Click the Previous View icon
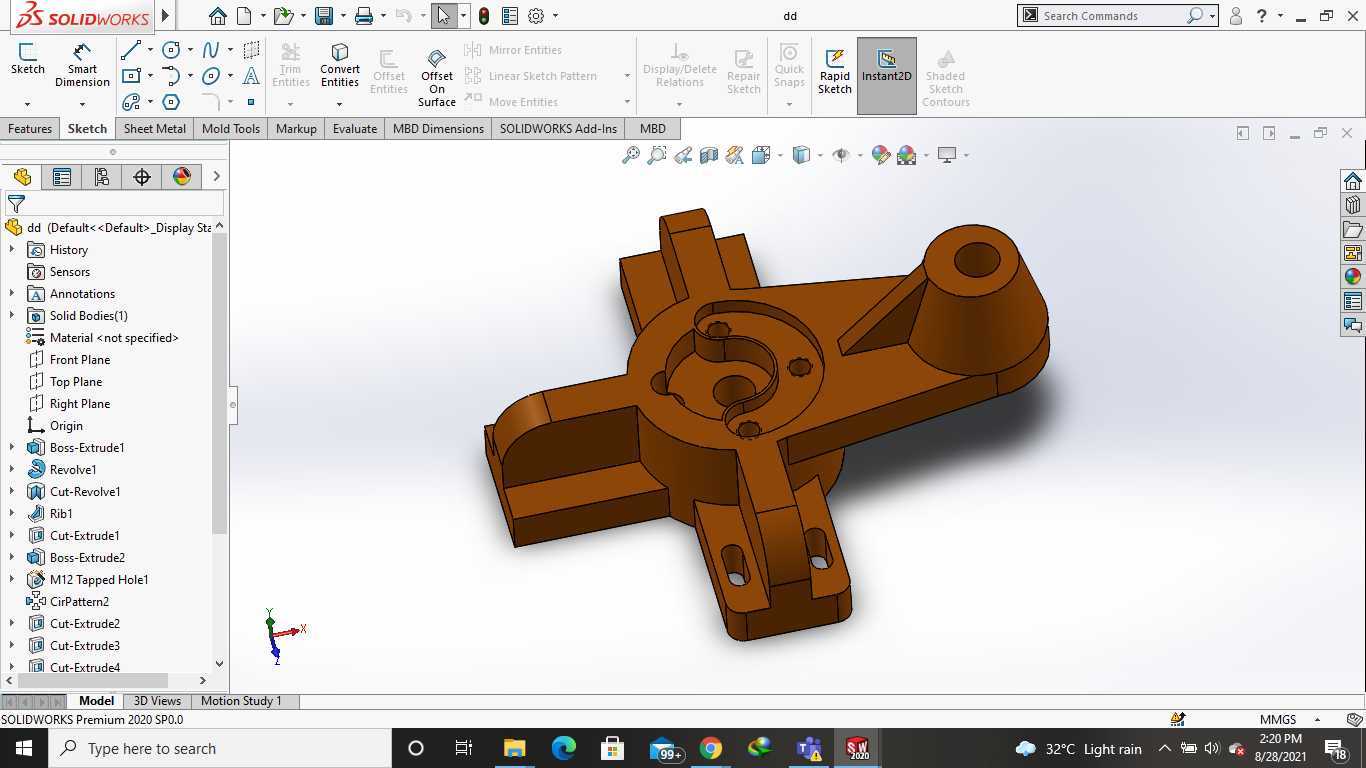 683,155
